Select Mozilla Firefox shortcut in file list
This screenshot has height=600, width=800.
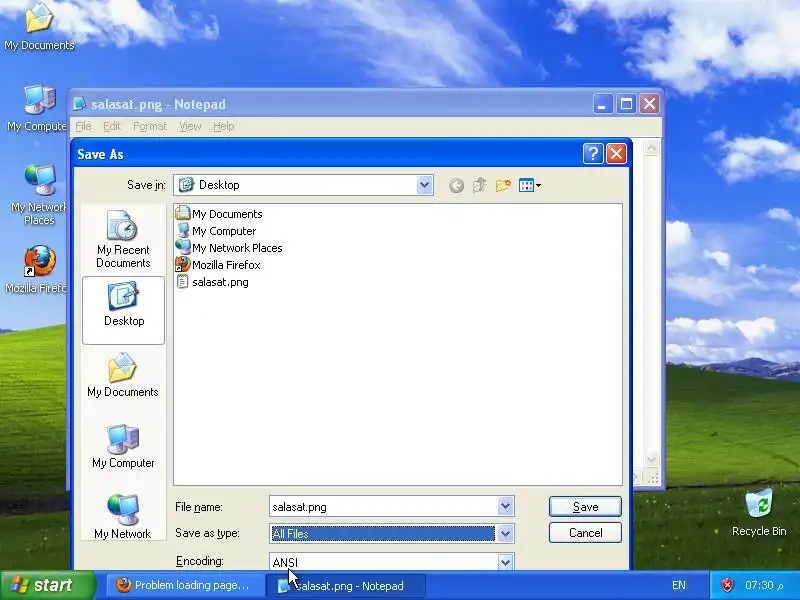tap(218, 265)
